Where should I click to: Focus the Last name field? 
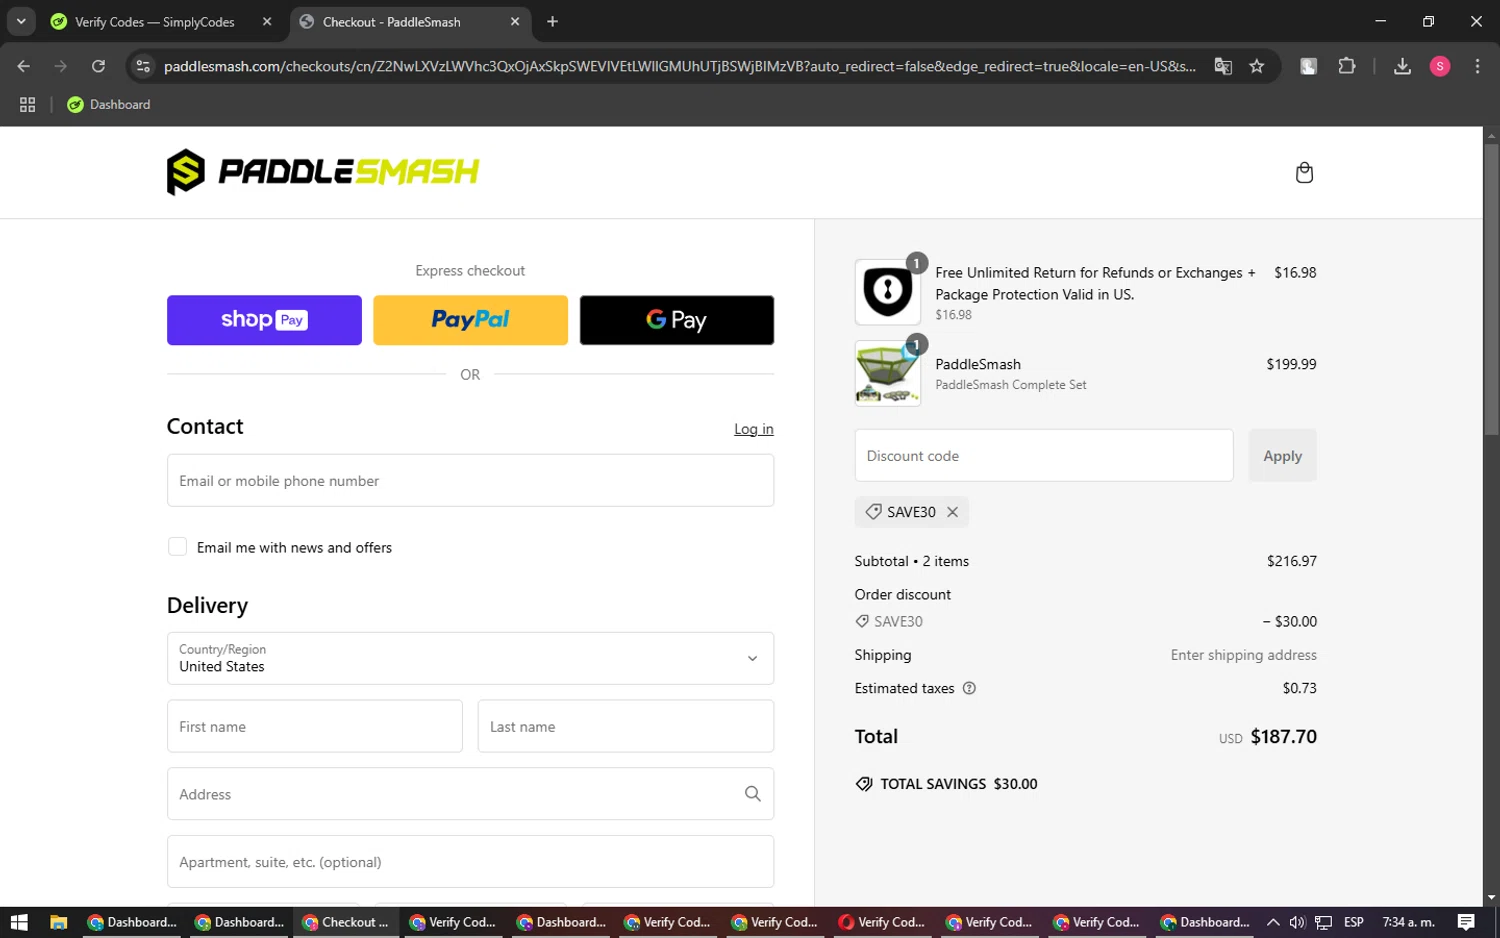626,726
